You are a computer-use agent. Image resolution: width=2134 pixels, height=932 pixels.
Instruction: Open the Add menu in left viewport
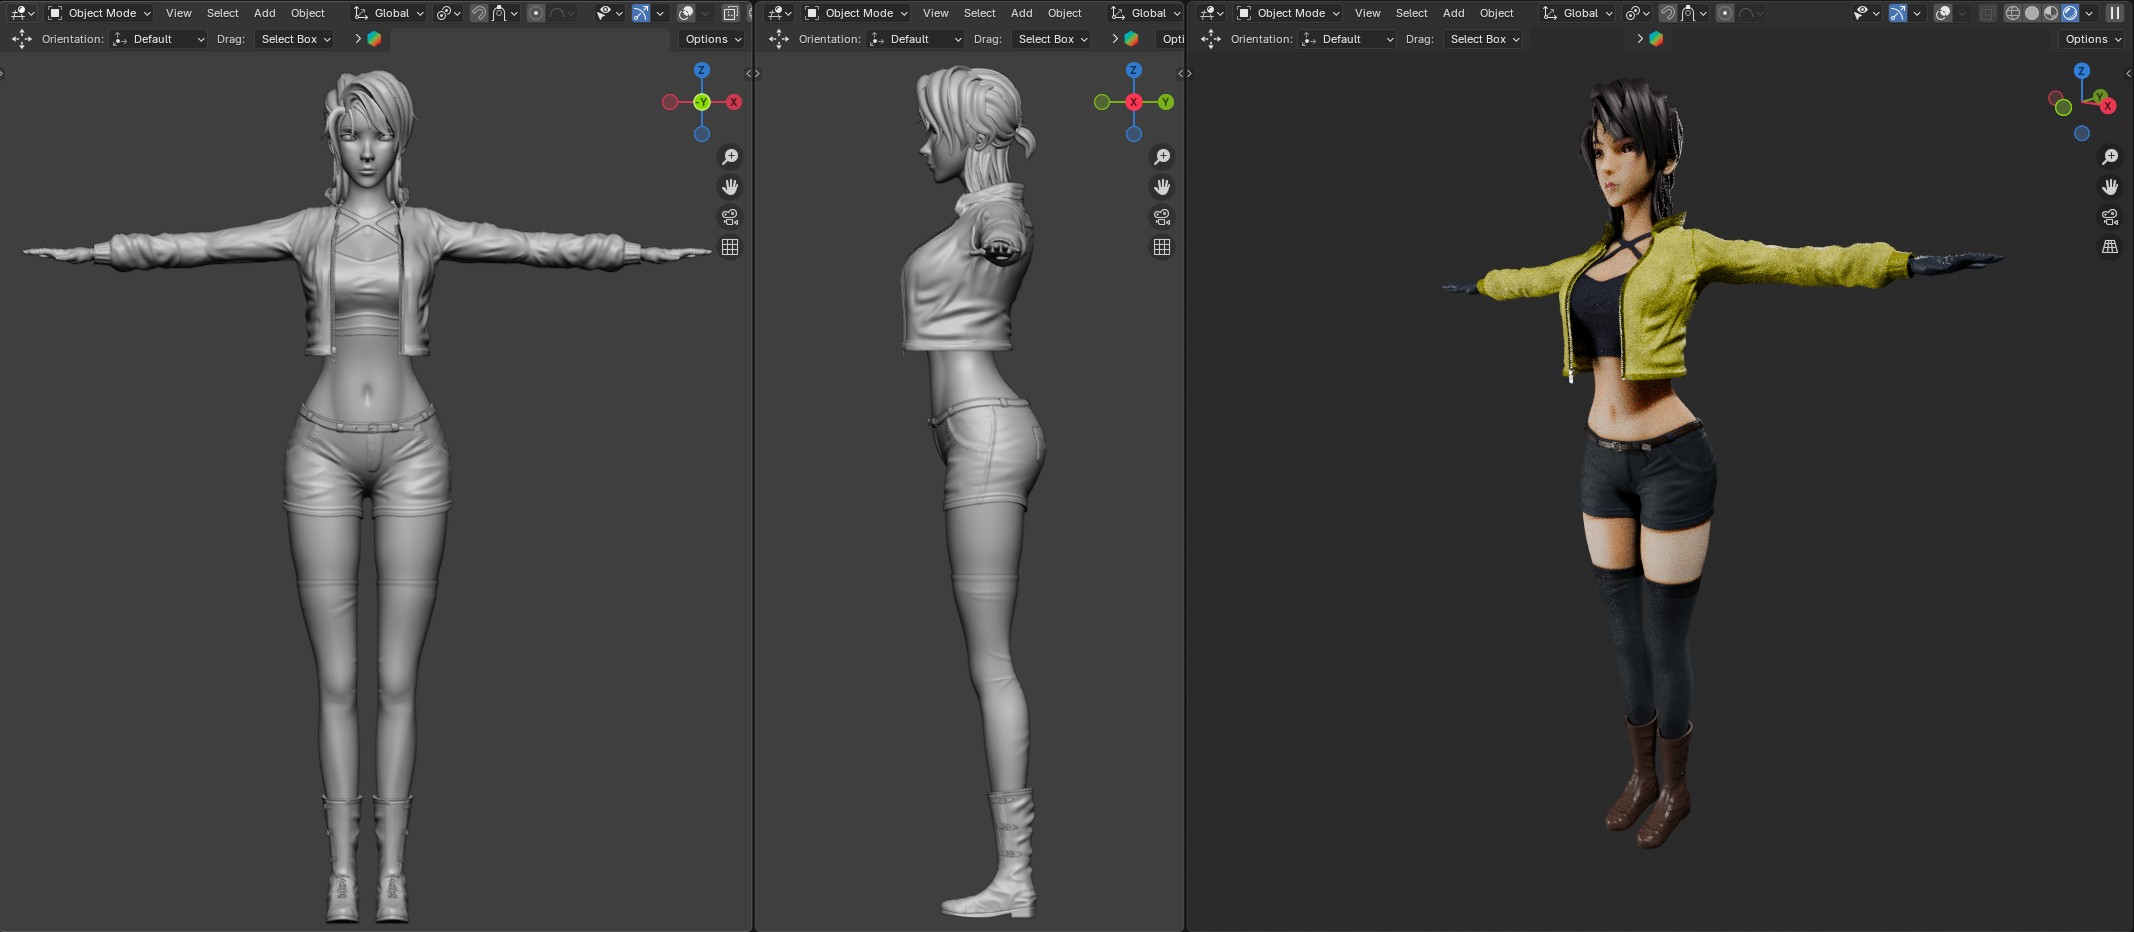tap(264, 13)
